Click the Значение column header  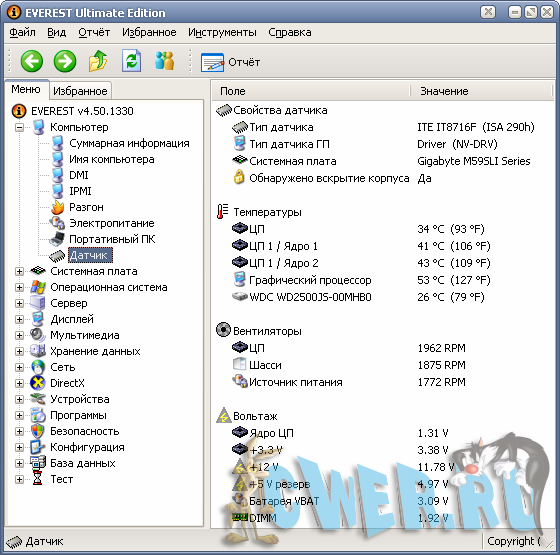click(x=481, y=91)
